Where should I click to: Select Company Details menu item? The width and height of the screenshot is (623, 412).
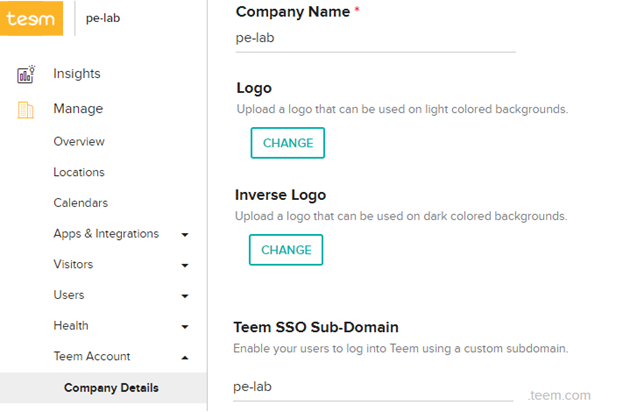(x=111, y=388)
